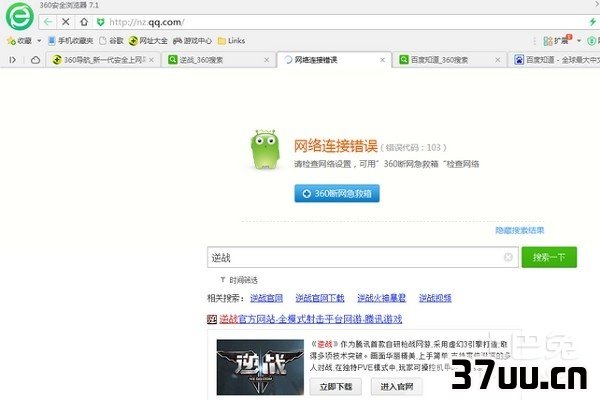This screenshot has height=400, width=600.
Task: Click the 网络连接错误 heading text
Action: point(336,146)
